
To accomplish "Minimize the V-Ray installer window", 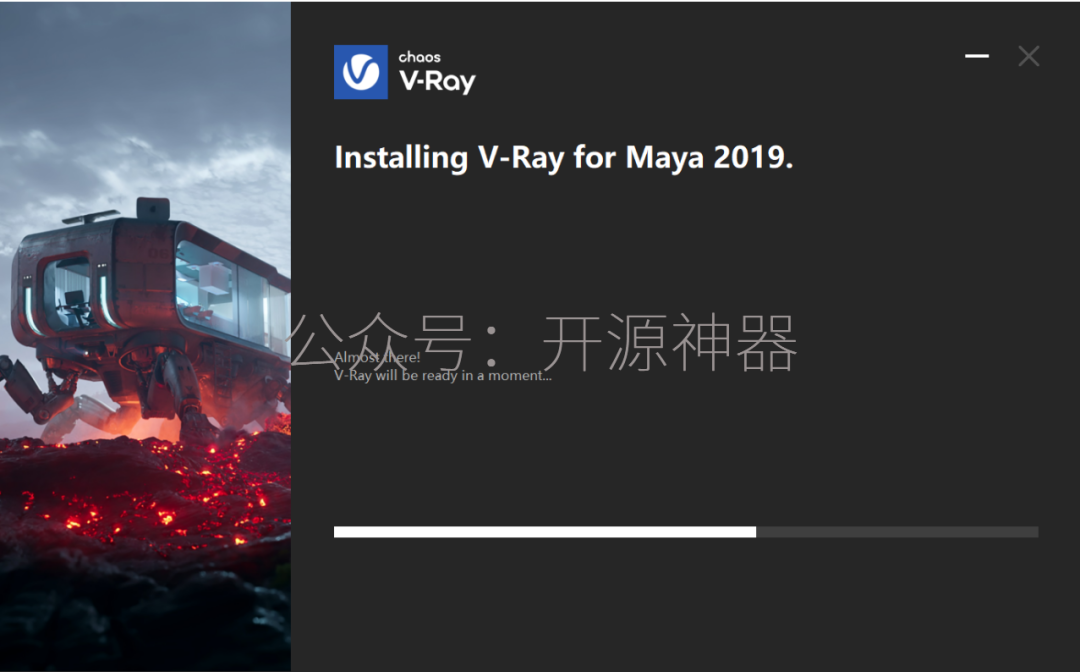I will 977,56.
